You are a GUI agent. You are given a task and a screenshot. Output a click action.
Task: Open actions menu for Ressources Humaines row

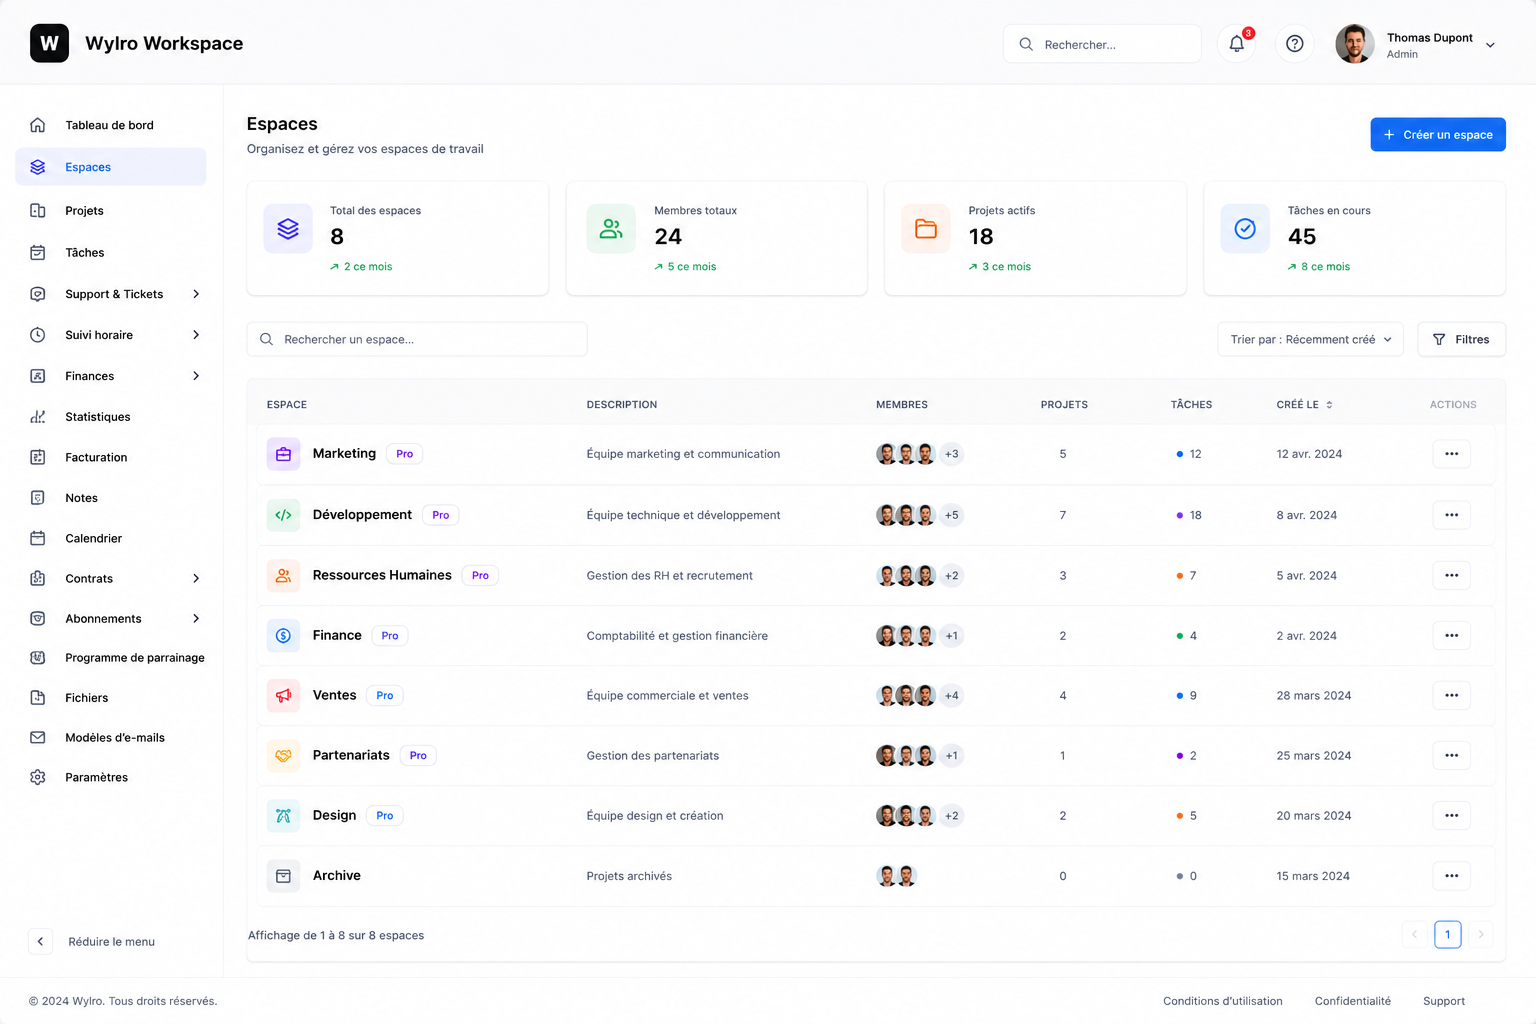(x=1451, y=575)
